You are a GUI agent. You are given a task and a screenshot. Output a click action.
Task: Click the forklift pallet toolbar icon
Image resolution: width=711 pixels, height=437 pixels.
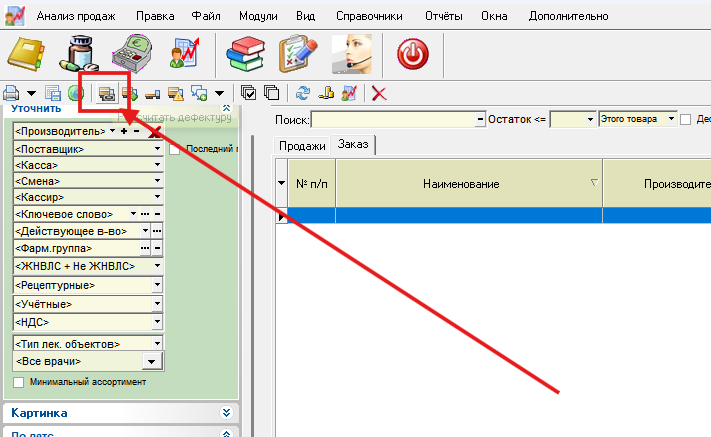152,94
